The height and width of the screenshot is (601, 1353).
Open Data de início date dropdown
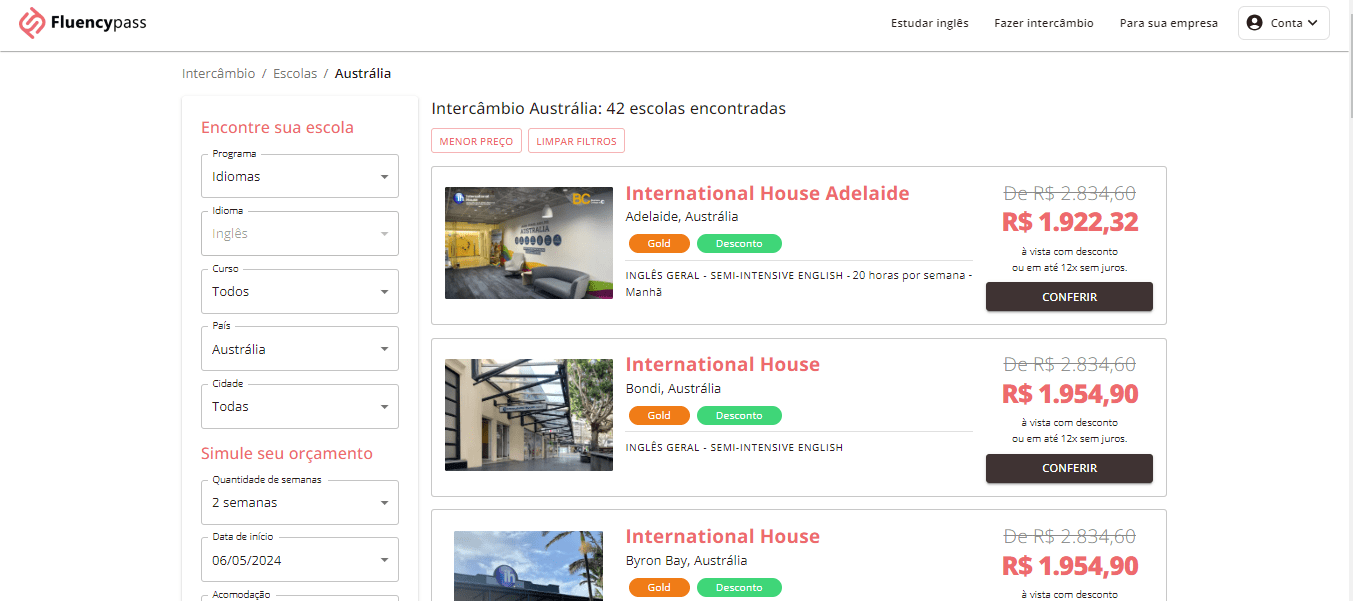[x=299, y=560]
